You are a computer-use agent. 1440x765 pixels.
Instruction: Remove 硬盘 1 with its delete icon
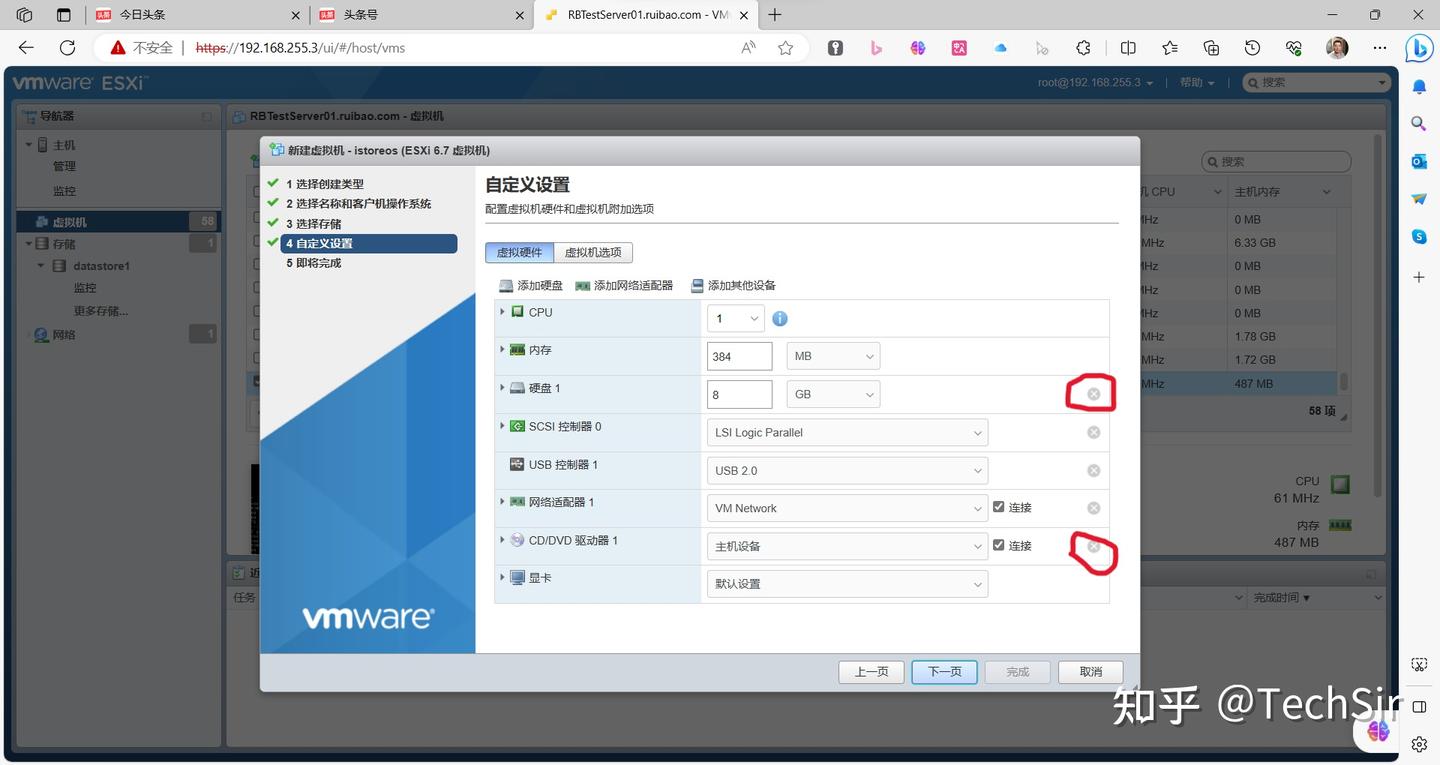tap(1094, 394)
